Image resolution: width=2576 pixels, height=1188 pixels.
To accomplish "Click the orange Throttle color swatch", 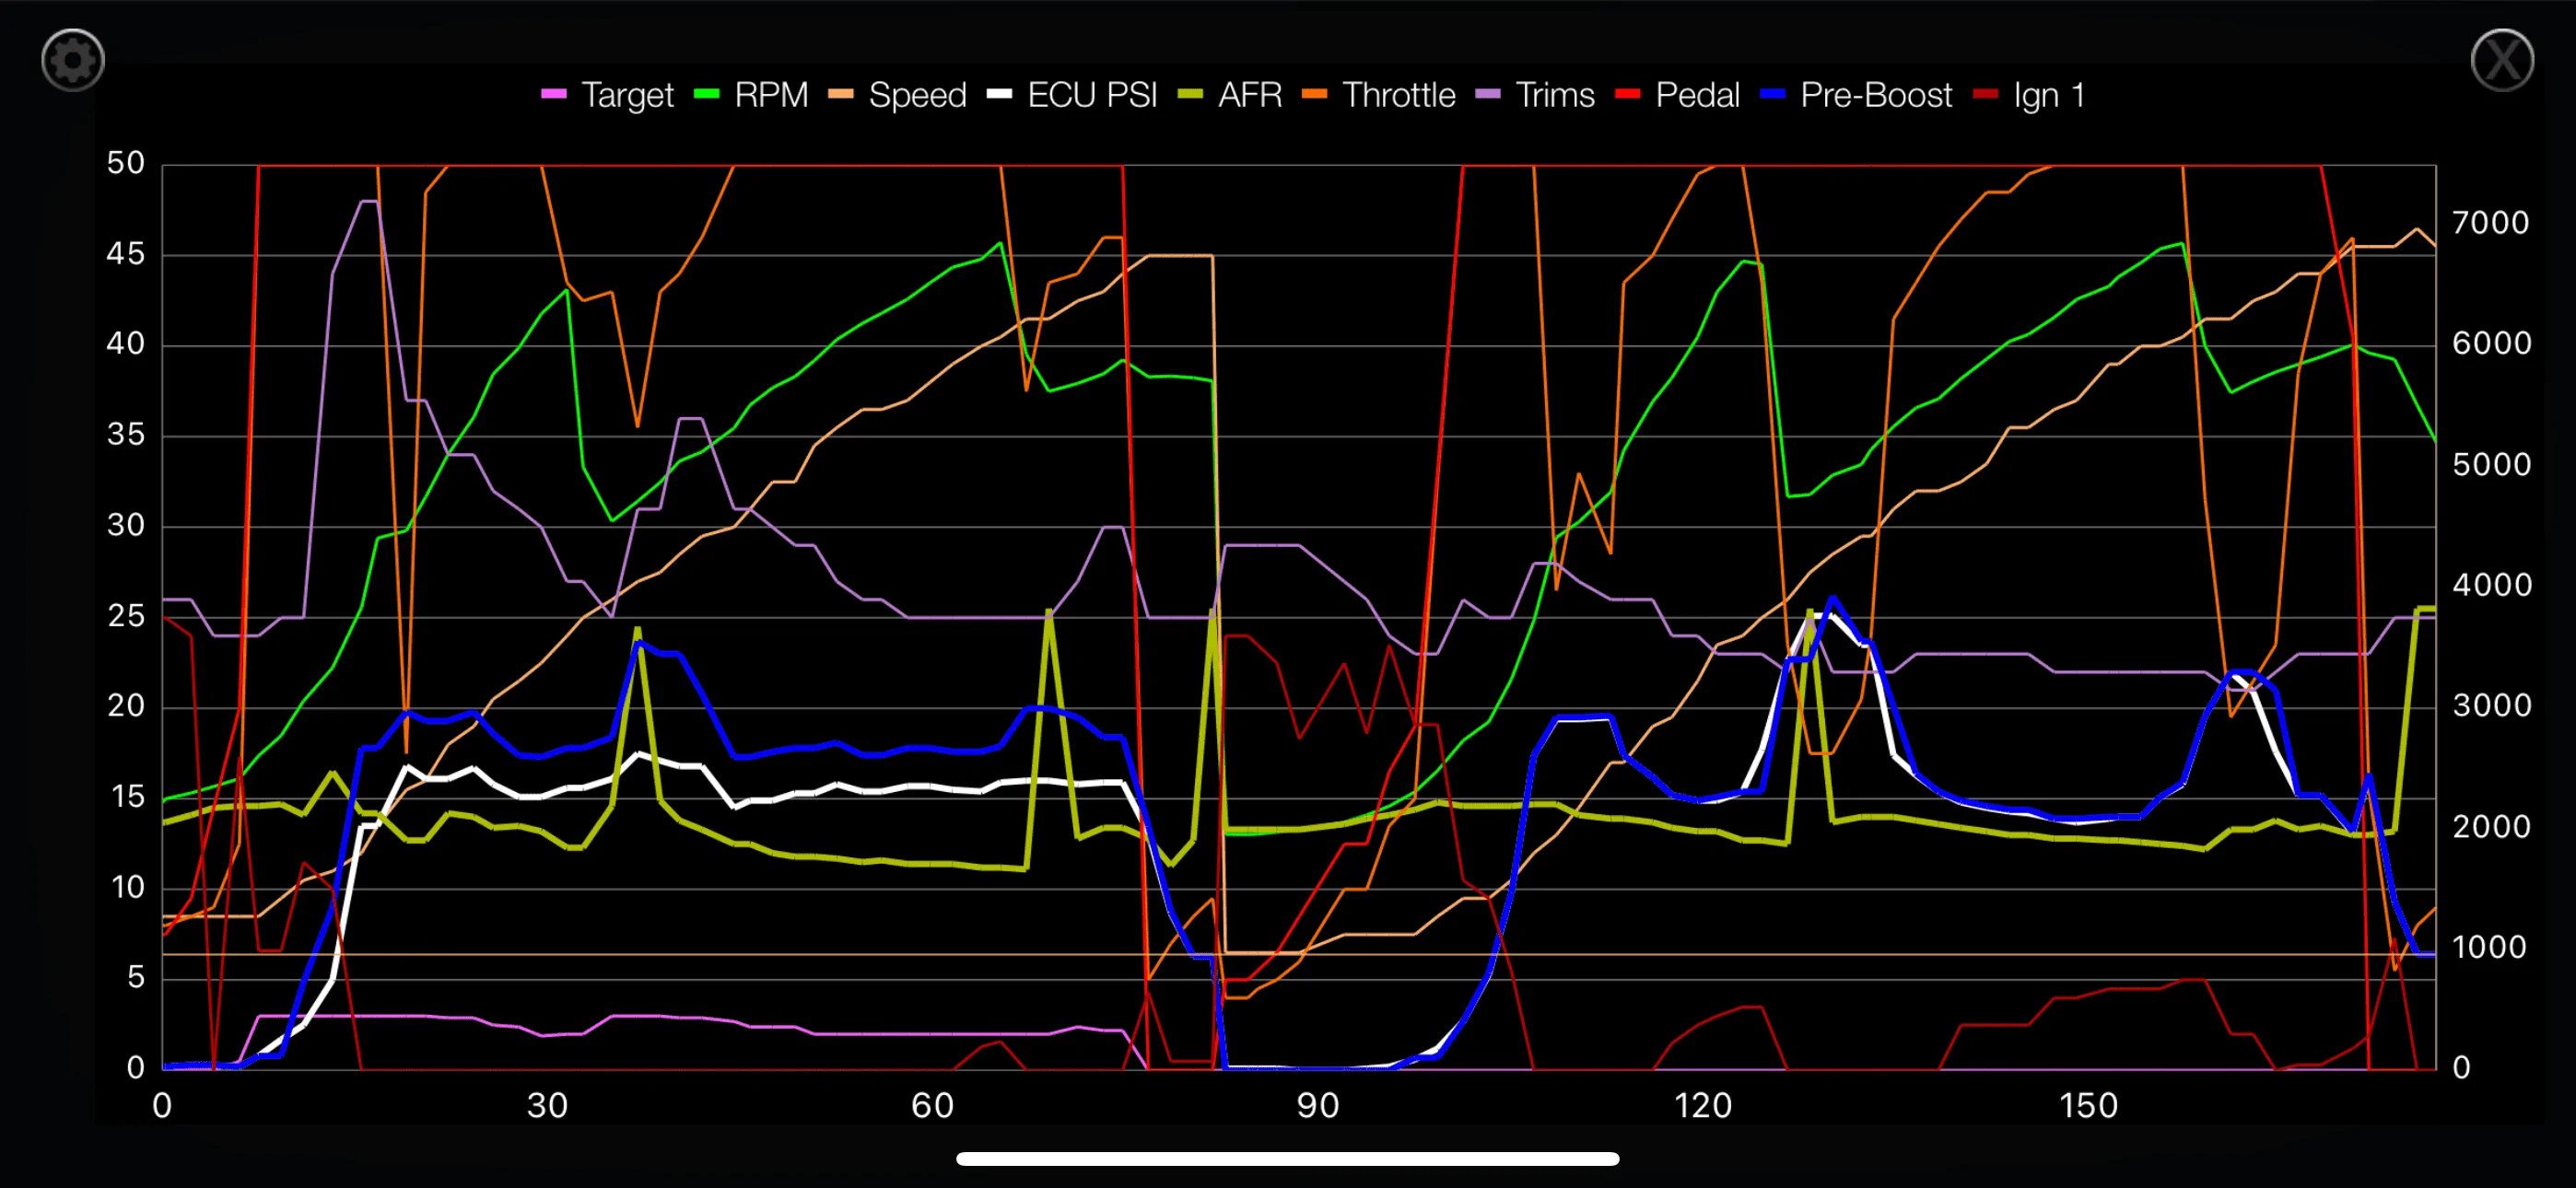I will click(x=1315, y=94).
